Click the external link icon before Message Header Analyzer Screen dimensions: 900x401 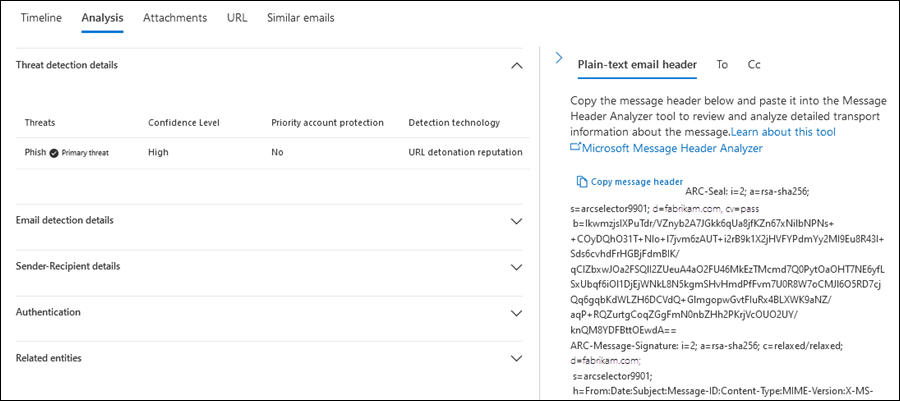(x=575, y=147)
